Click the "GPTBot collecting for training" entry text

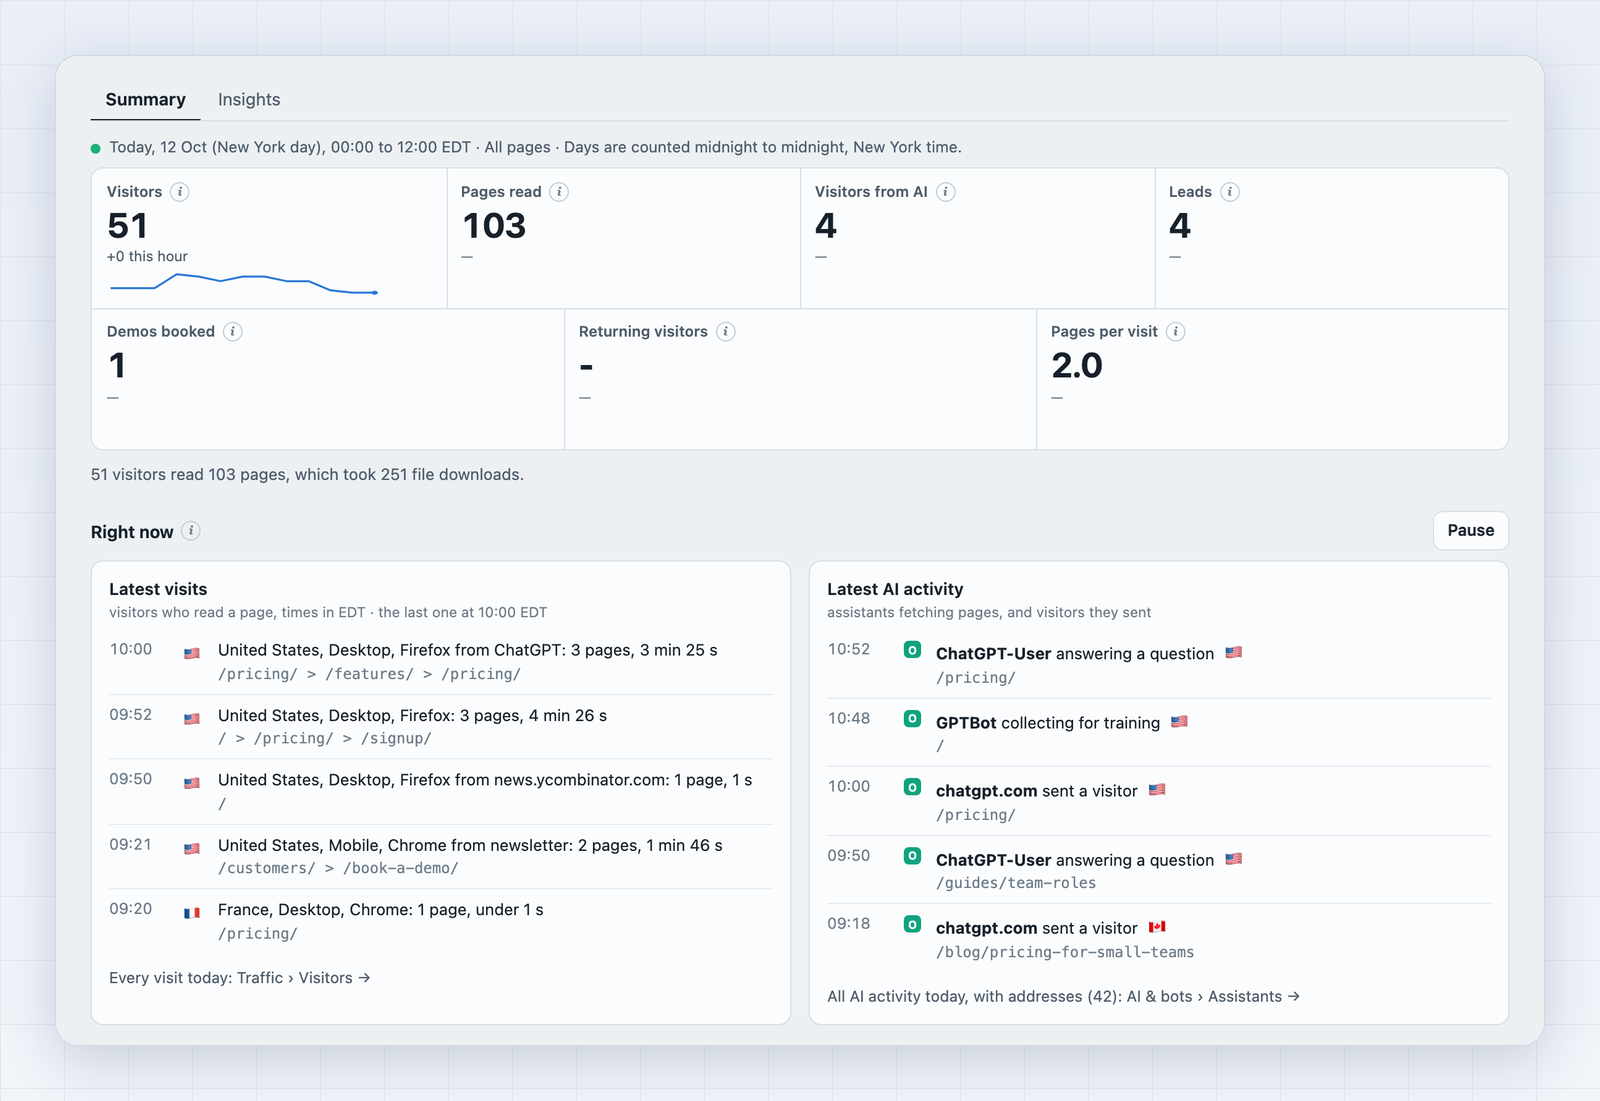(1048, 723)
